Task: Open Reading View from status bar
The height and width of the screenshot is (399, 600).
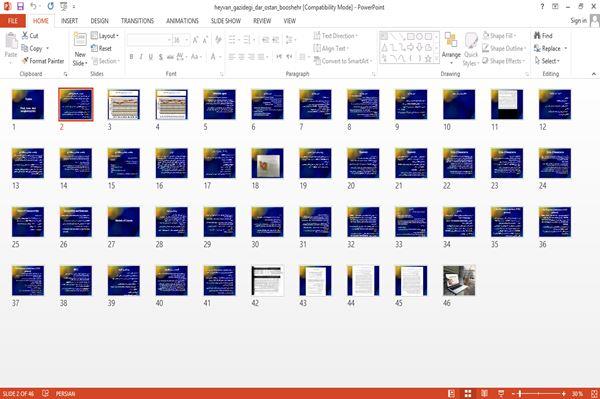Action: point(484,394)
